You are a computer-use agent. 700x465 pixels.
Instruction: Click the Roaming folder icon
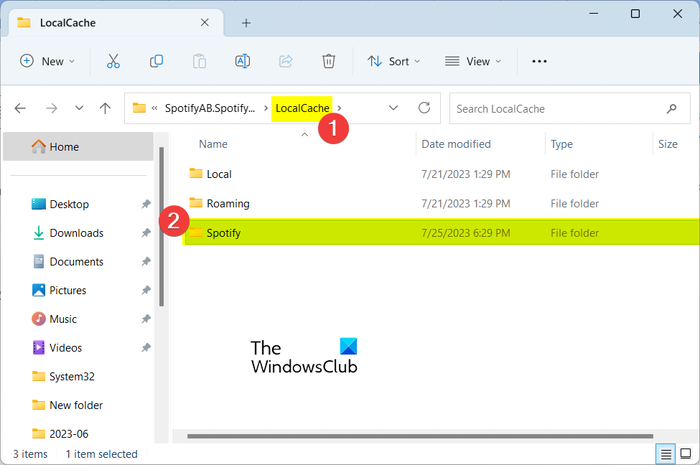point(196,203)
